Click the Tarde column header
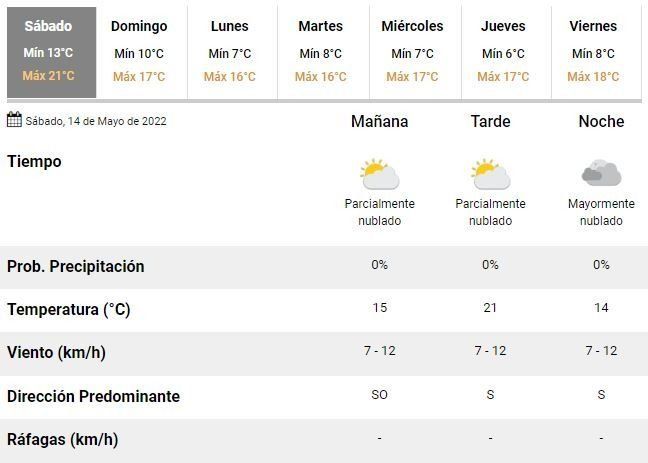The image size is (648, 463). (x=490, y=122)
